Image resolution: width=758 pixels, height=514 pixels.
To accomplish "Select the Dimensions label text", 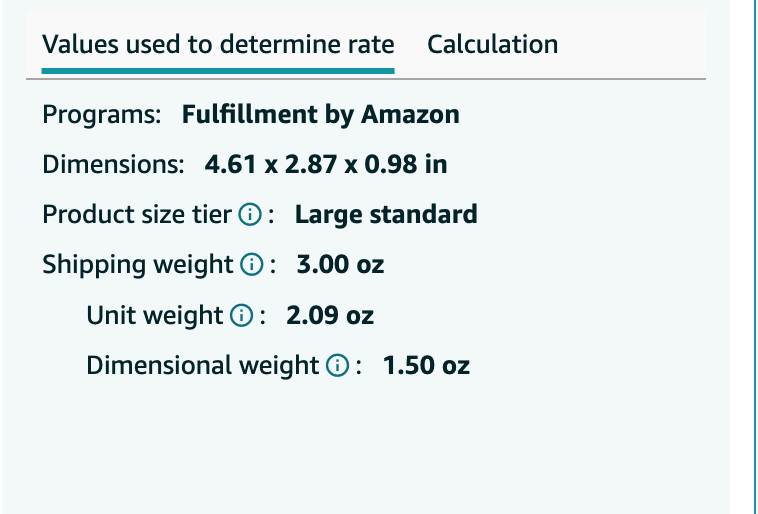I will 113,164.
